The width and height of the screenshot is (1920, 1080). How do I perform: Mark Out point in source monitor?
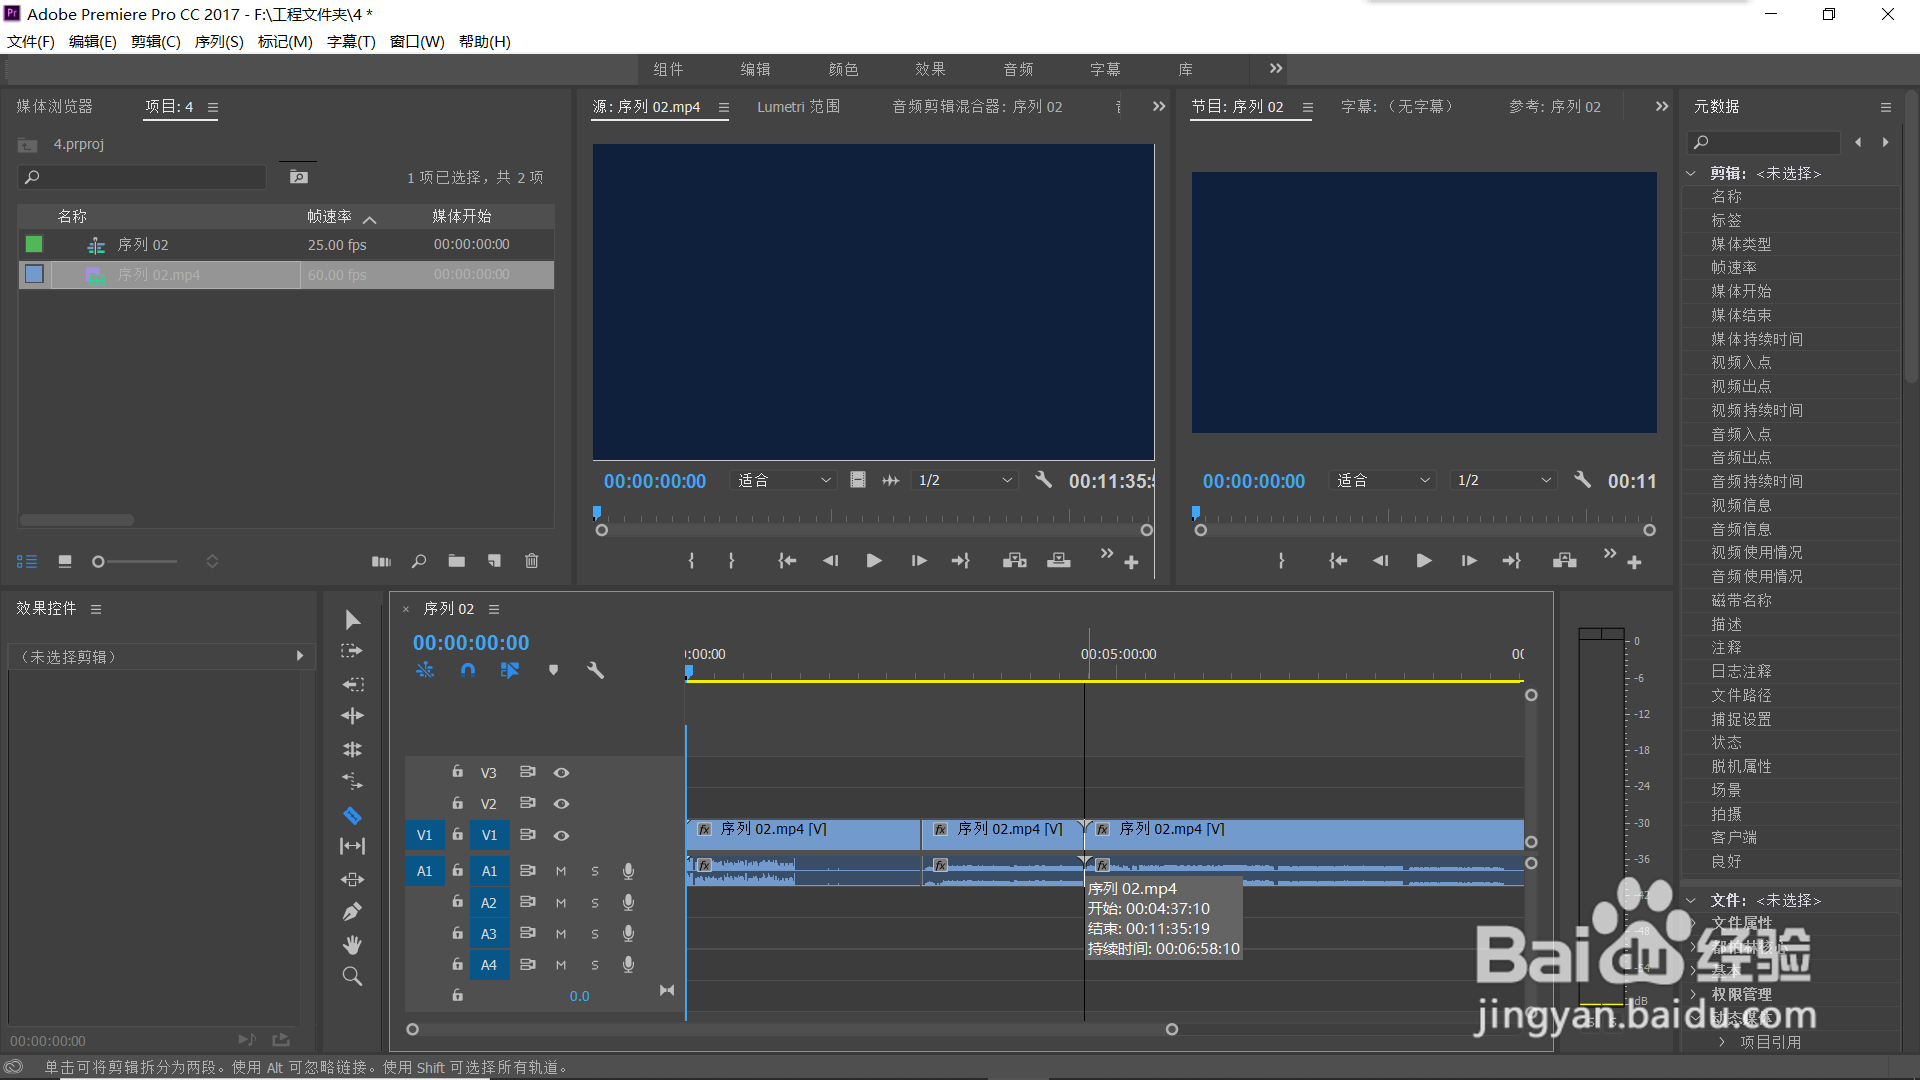(x=732, y=561)
